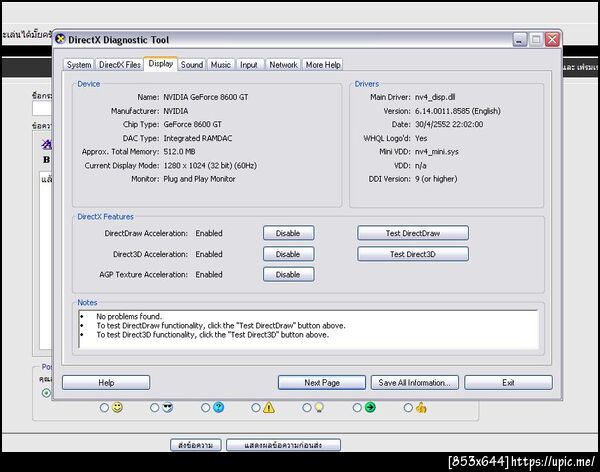Open the Help button

[x=106, y=382]
